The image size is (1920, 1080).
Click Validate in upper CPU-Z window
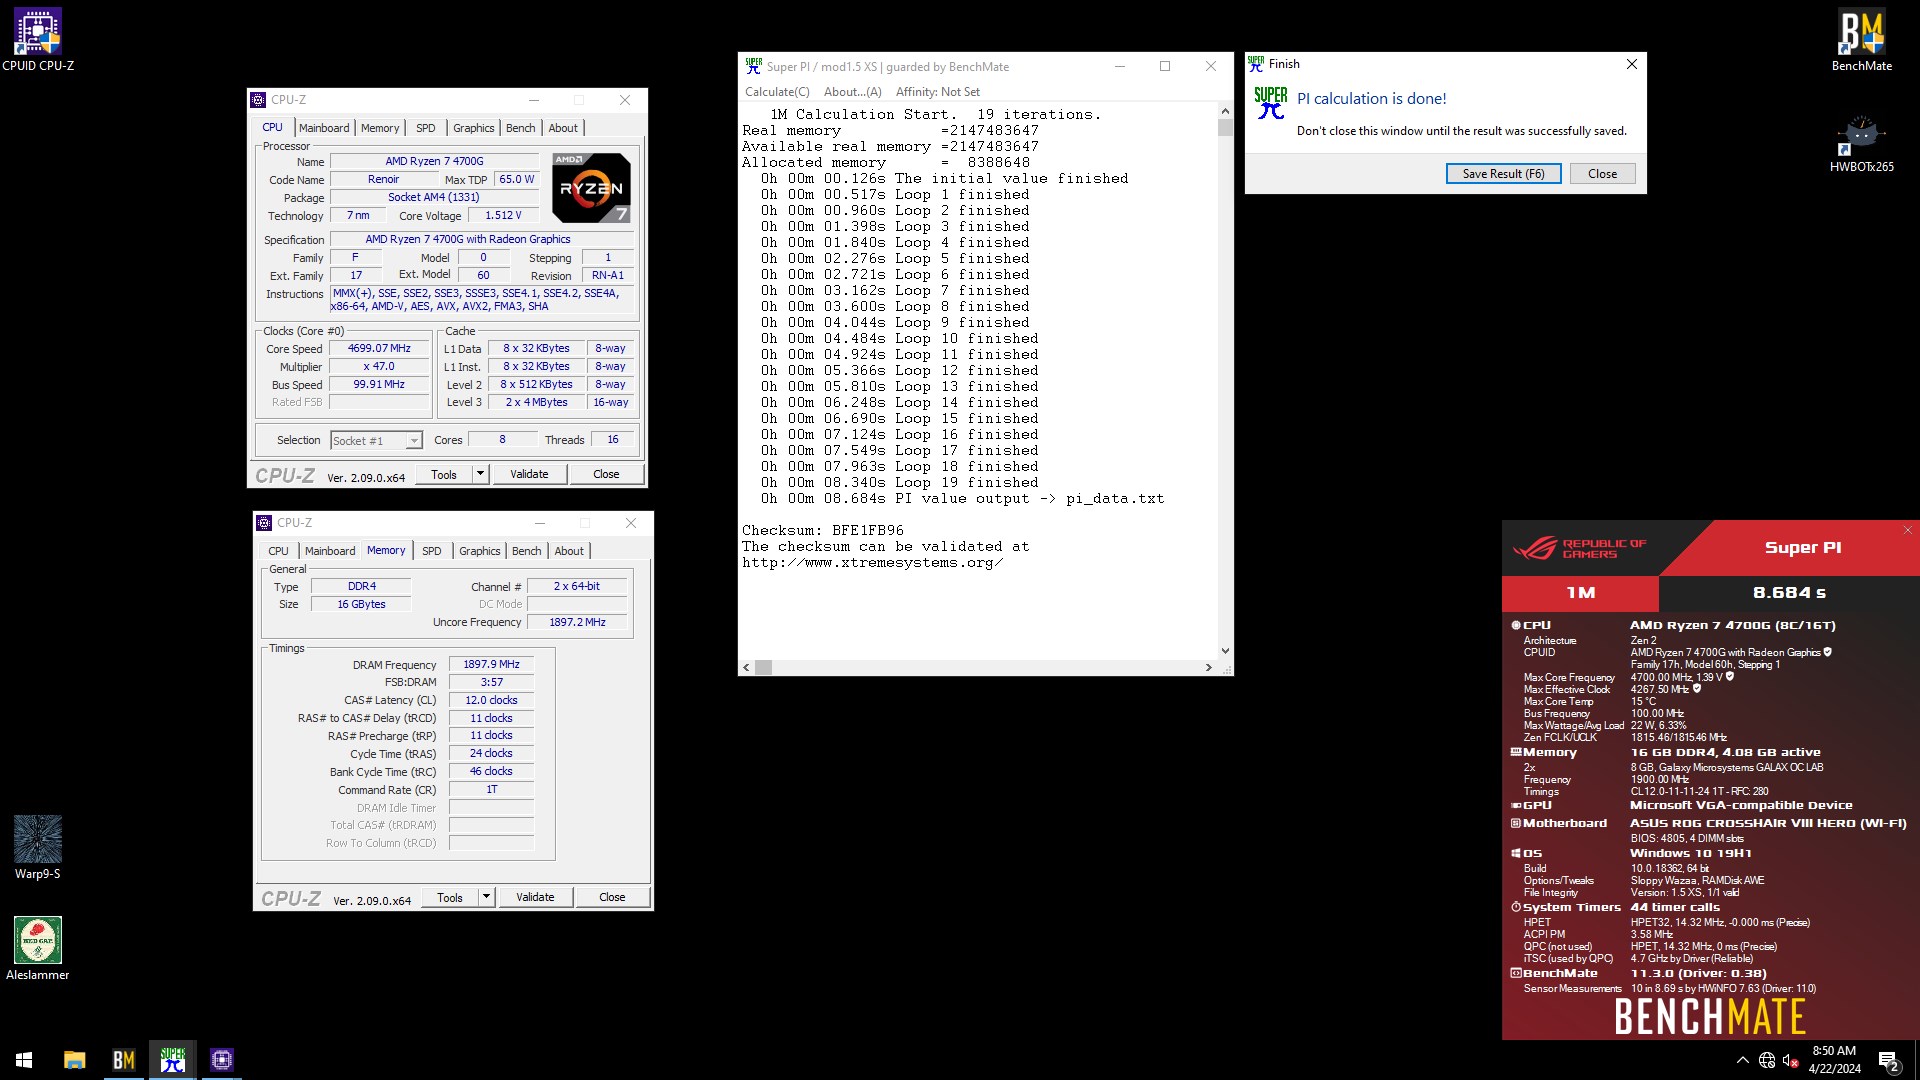[529, 474]
